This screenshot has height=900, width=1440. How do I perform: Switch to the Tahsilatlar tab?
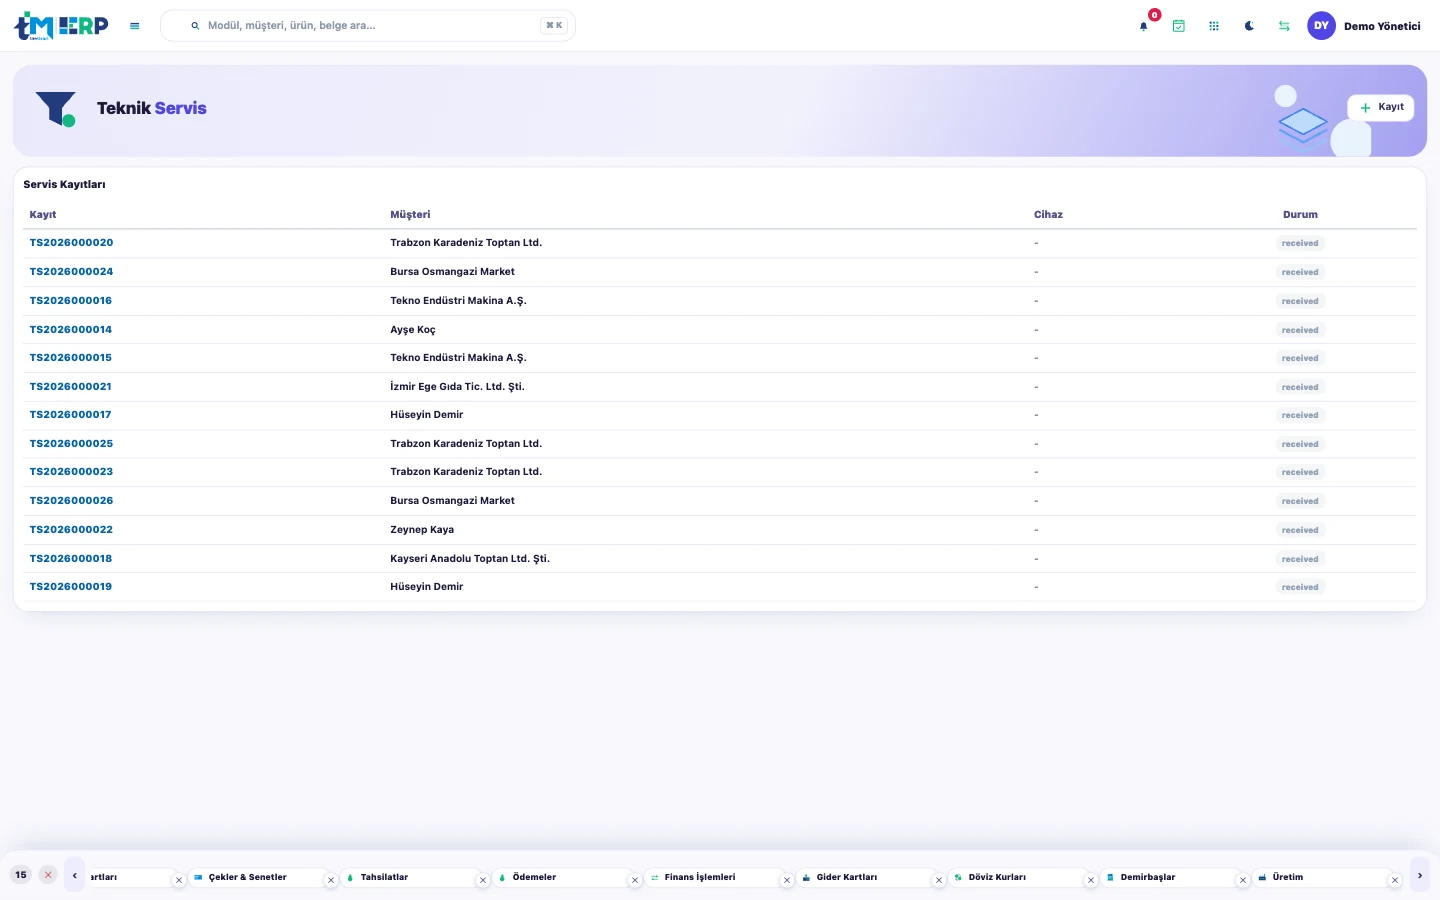[384, 877]
